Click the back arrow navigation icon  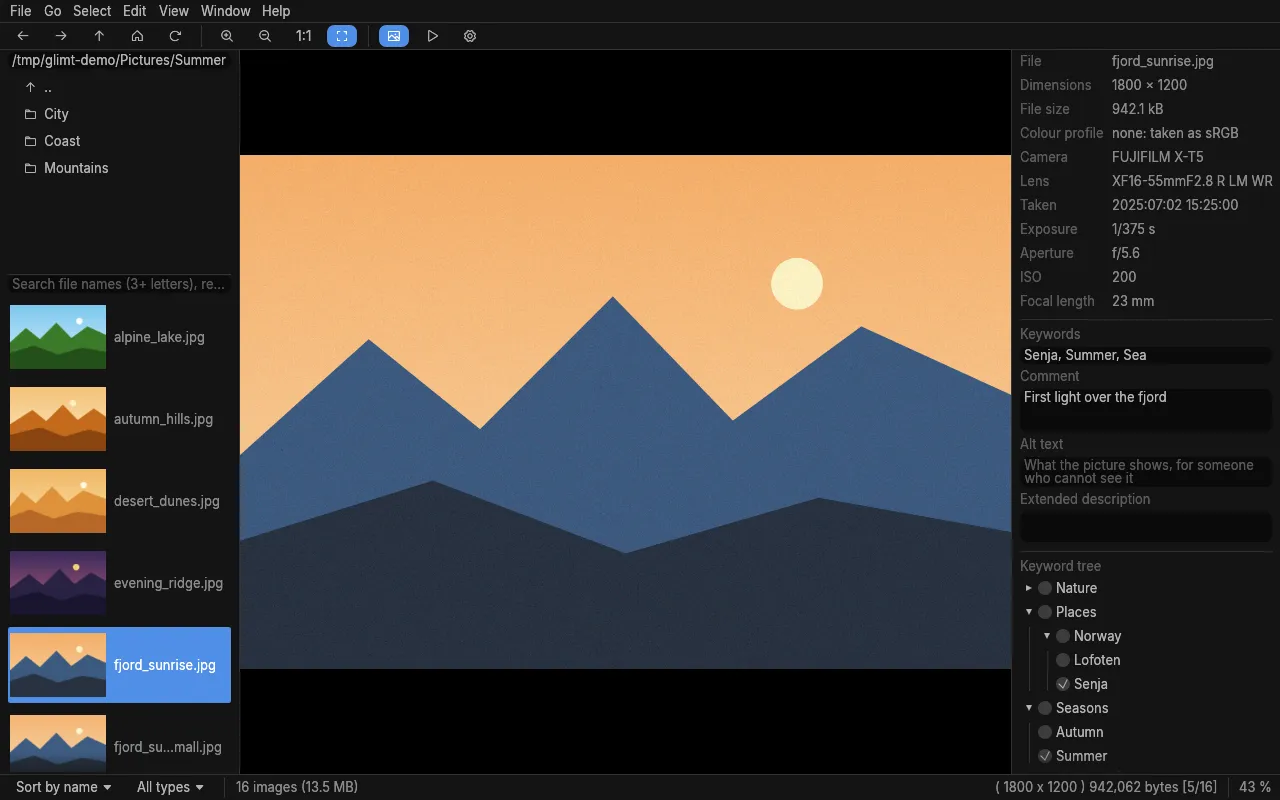coord(23,36)
